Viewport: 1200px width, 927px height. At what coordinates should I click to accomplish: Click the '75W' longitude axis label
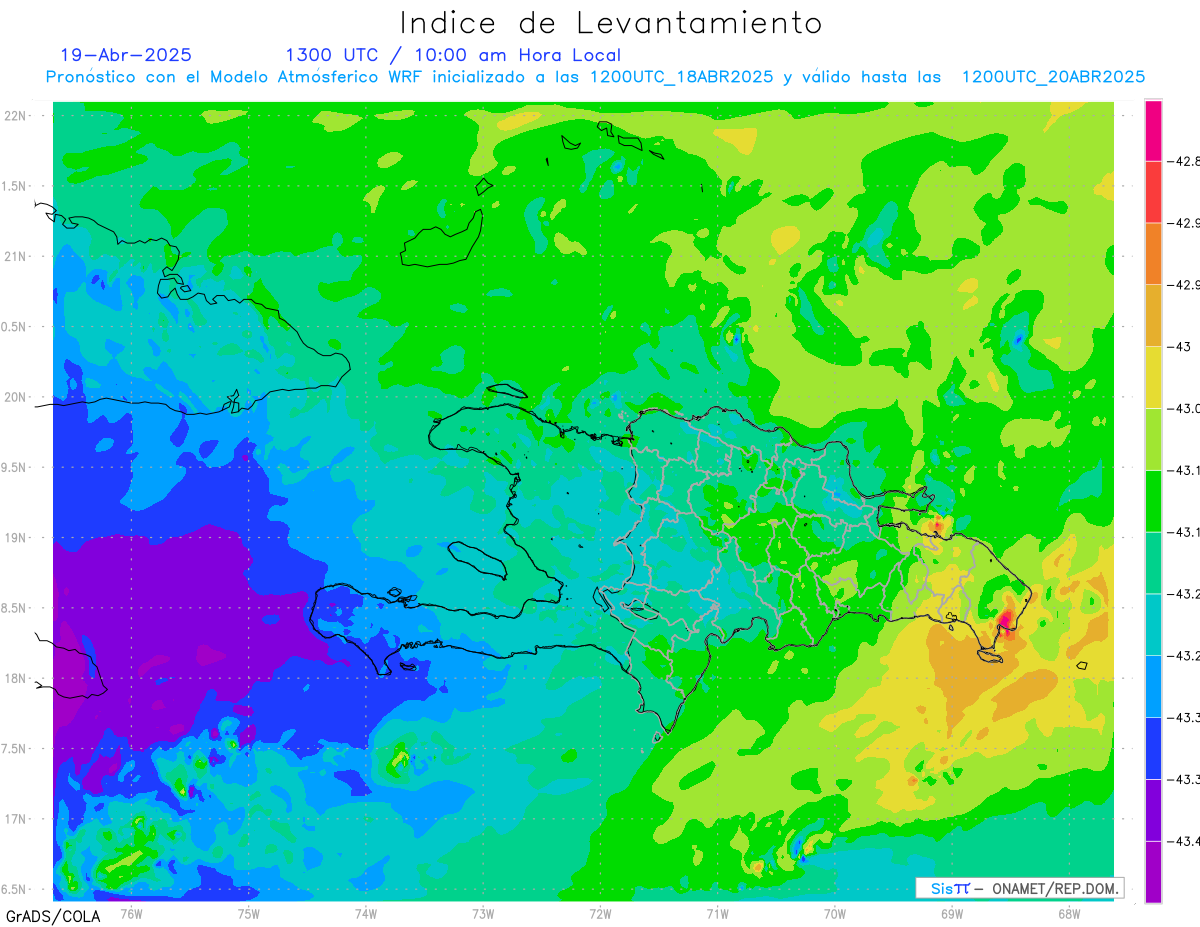[x=248, y=913]
